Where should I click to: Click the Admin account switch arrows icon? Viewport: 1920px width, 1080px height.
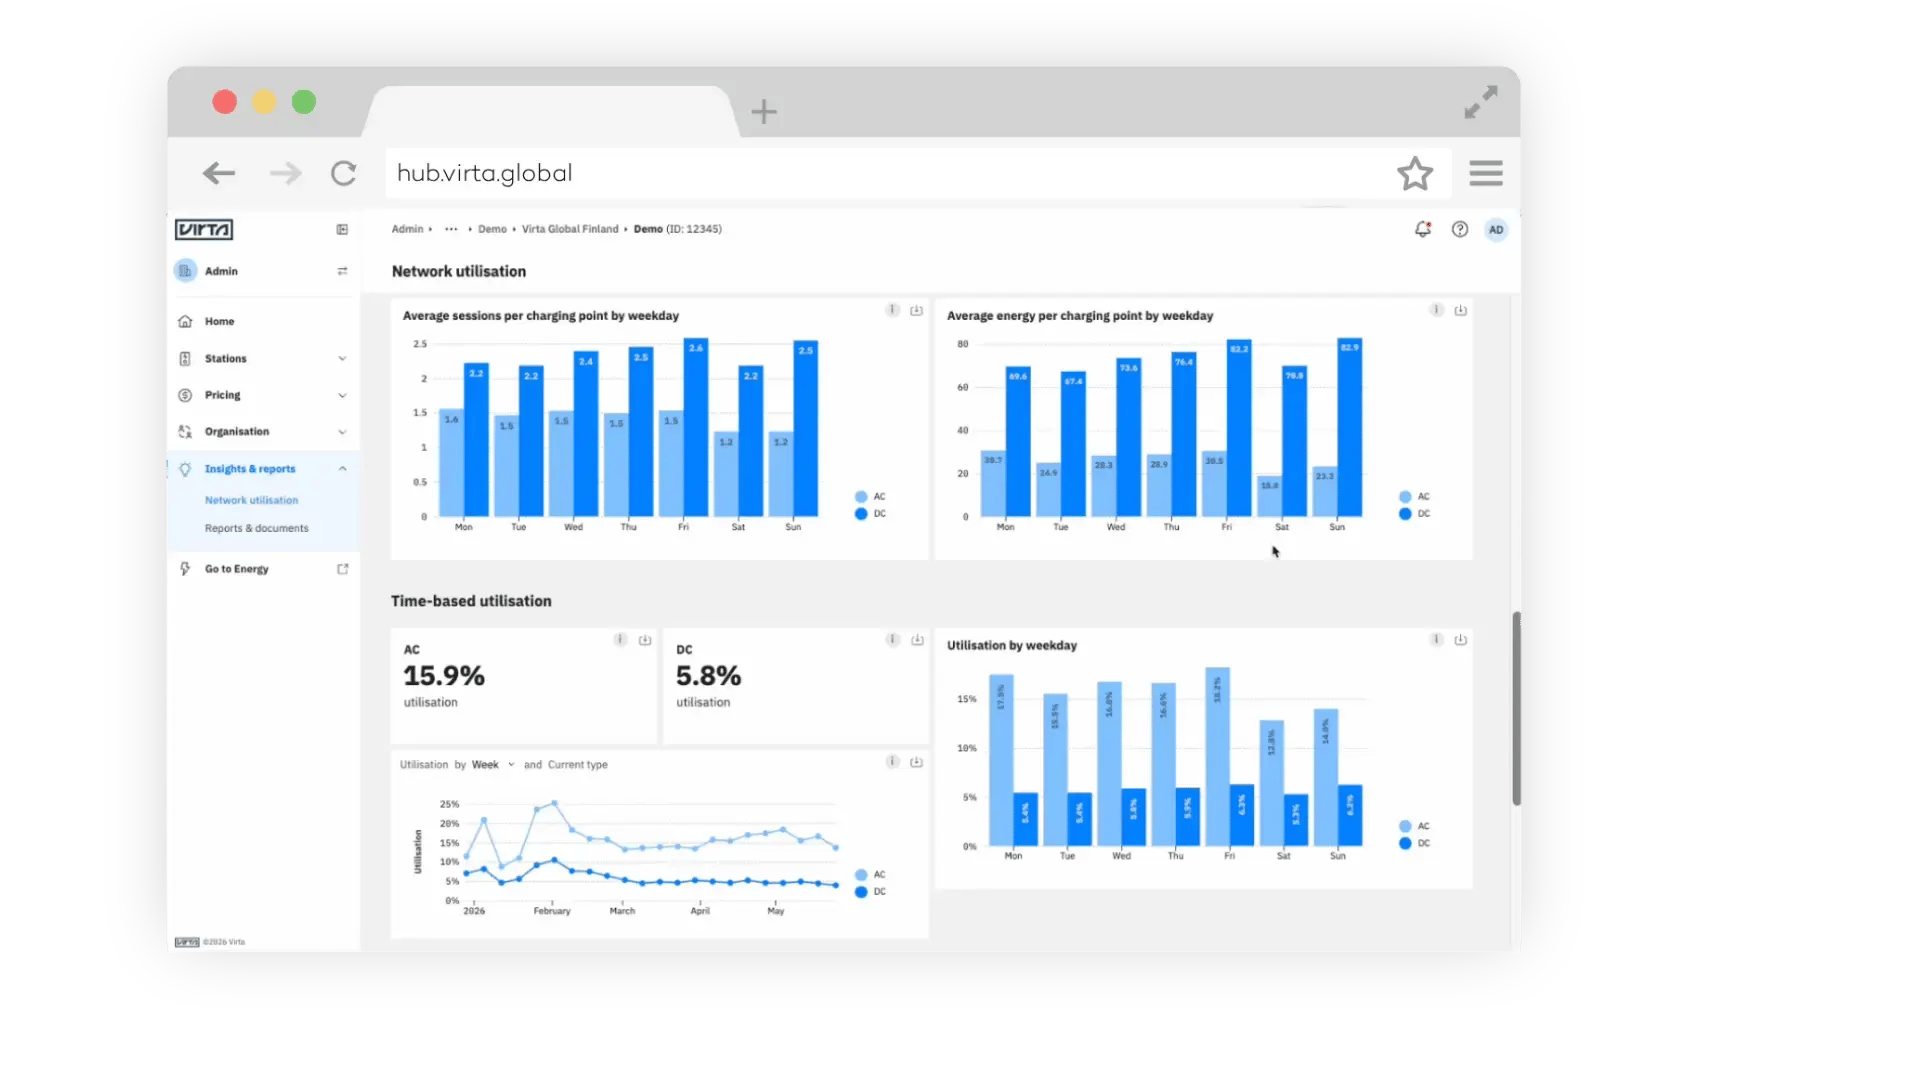click(342, 271)
